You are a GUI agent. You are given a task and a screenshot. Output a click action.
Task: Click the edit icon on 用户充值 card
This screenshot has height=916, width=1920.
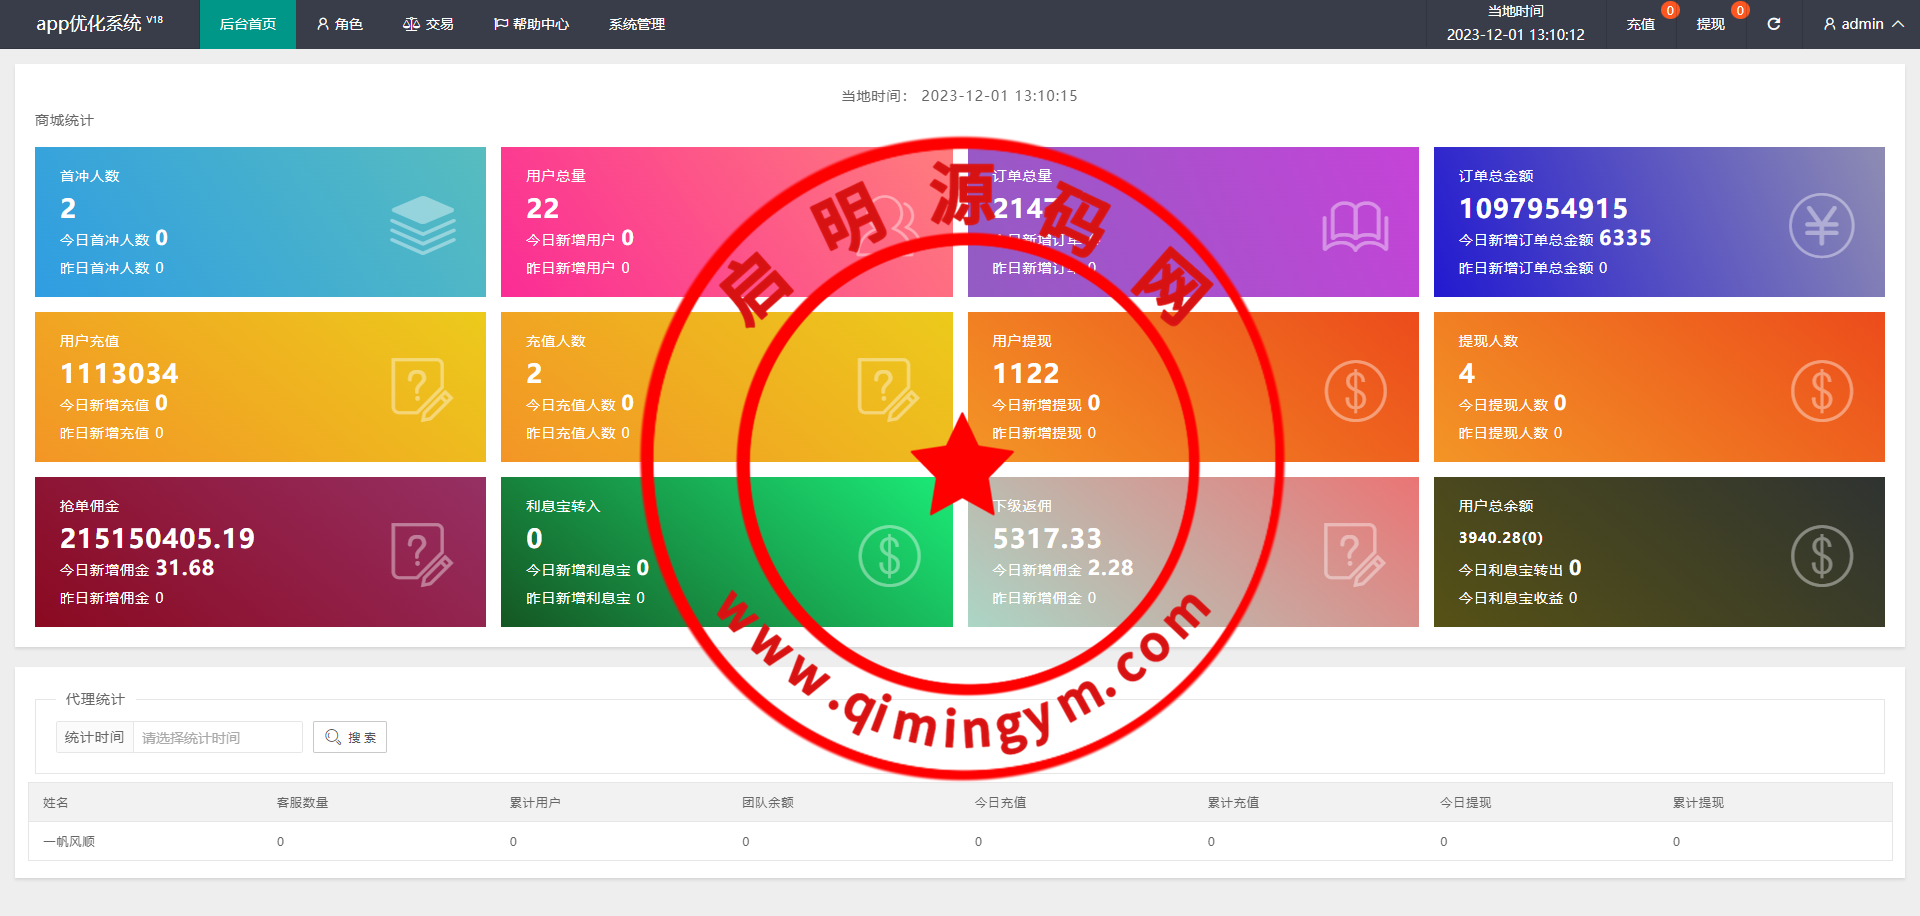click(421, 389)
